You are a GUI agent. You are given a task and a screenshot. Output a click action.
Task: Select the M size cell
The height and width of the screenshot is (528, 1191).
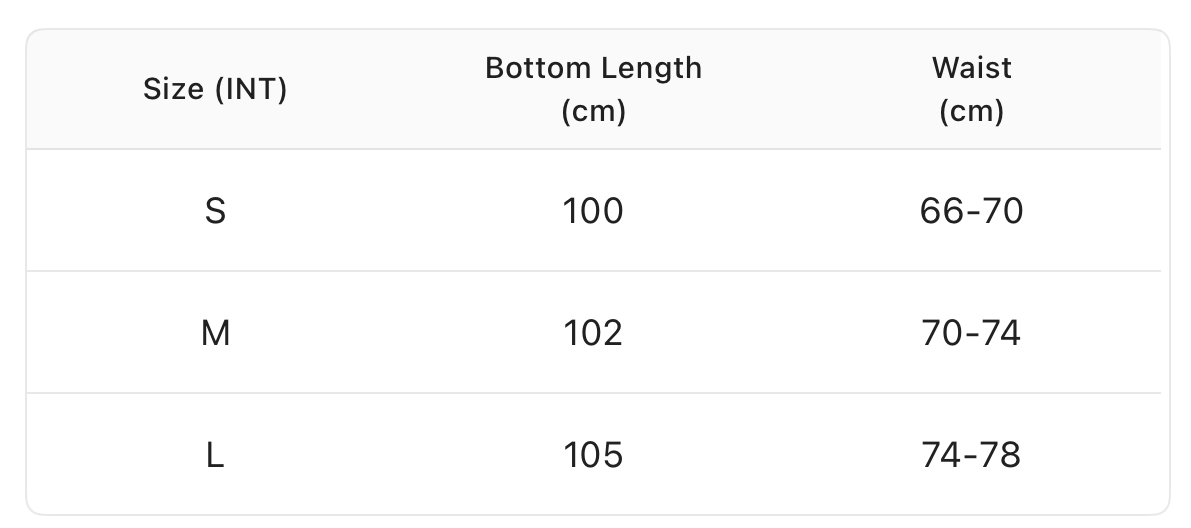pos(215,333)
